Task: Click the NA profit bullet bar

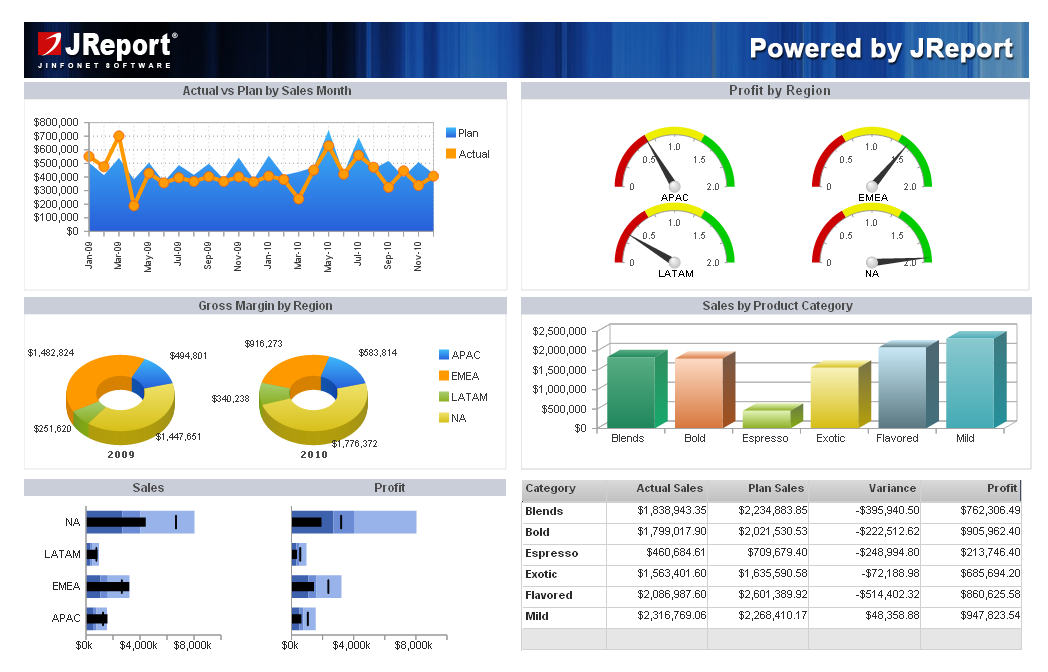Action: pos(354,522)
